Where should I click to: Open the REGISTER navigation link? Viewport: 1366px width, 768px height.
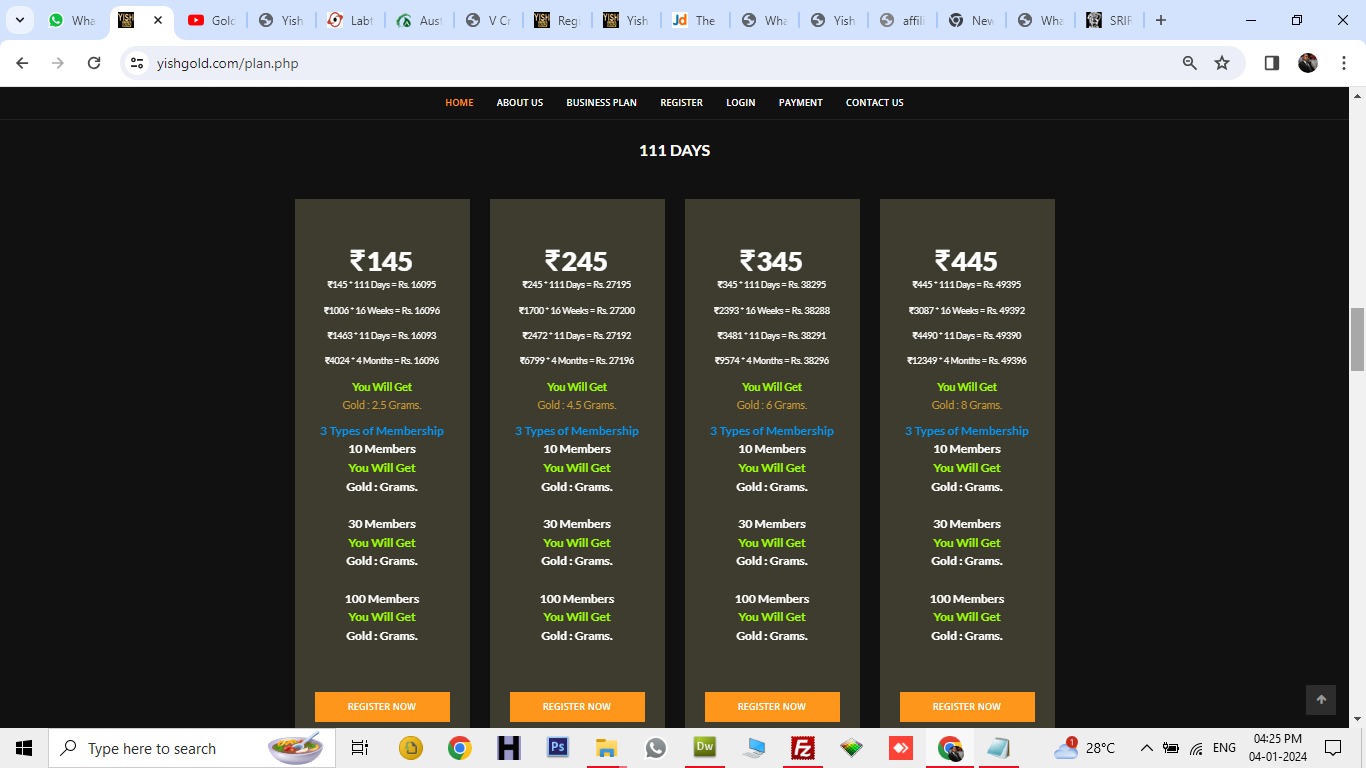tap(681, 102)
